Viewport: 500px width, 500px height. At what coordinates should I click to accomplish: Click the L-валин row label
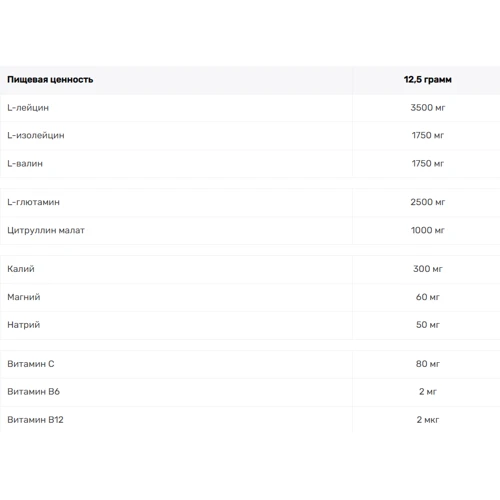coord(25,164)
